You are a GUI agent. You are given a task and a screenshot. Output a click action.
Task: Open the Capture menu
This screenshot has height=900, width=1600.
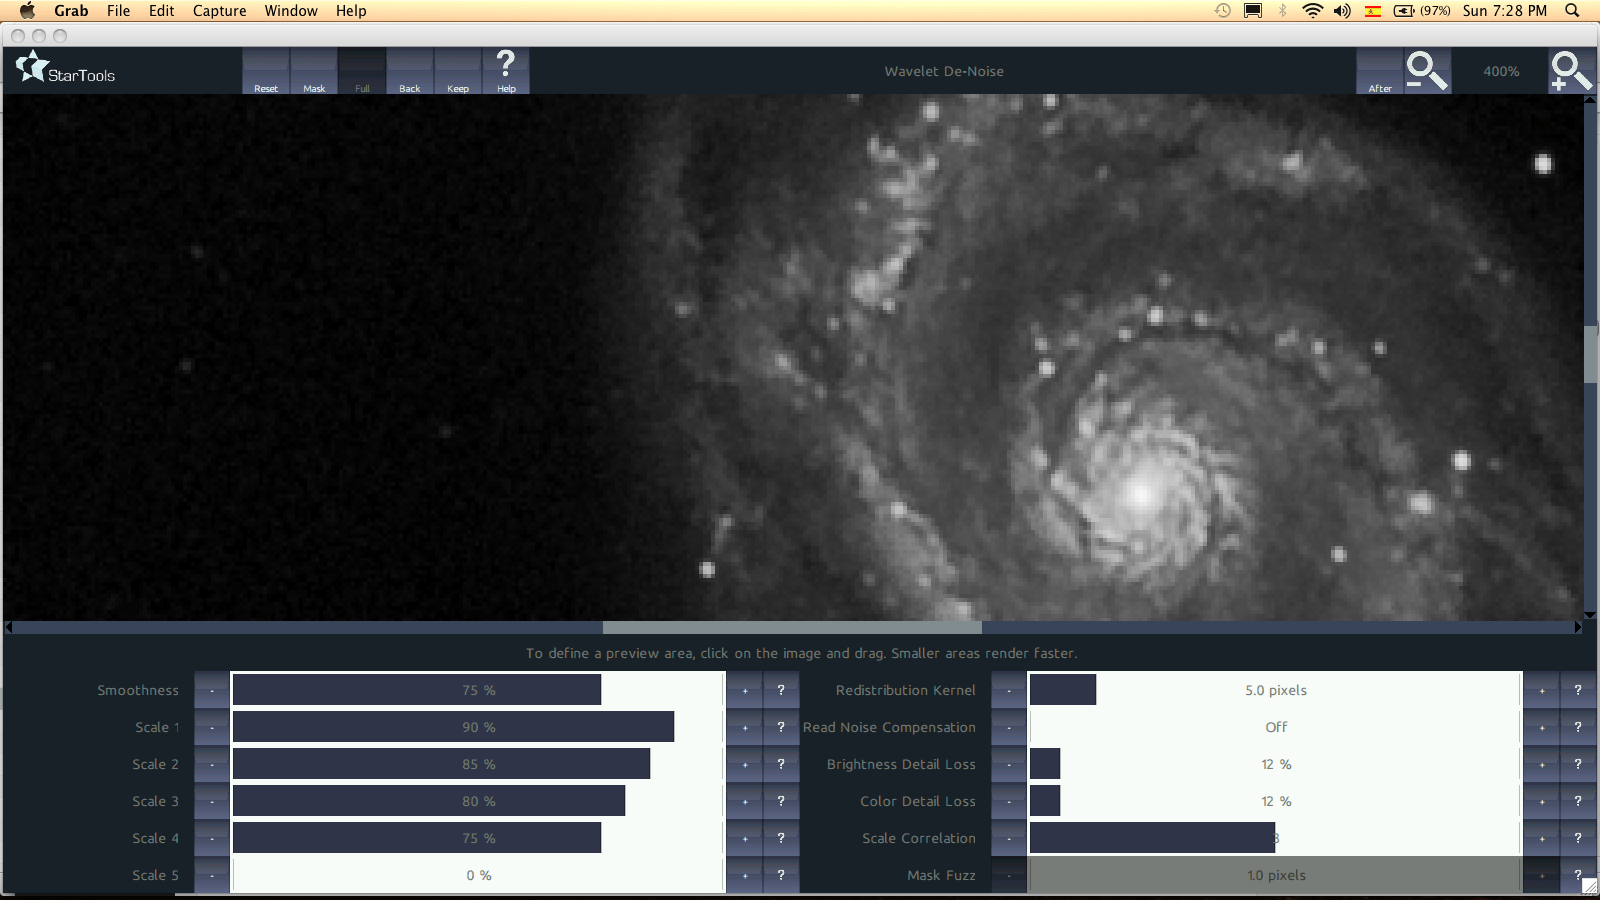219,11
